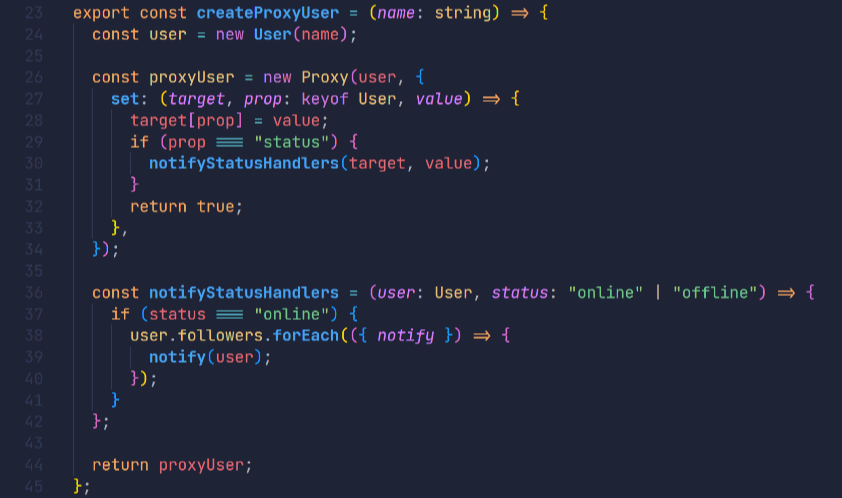Place cursor on the set handler keyword
This screenshot has width=842, height=498.
coord(125,99)
